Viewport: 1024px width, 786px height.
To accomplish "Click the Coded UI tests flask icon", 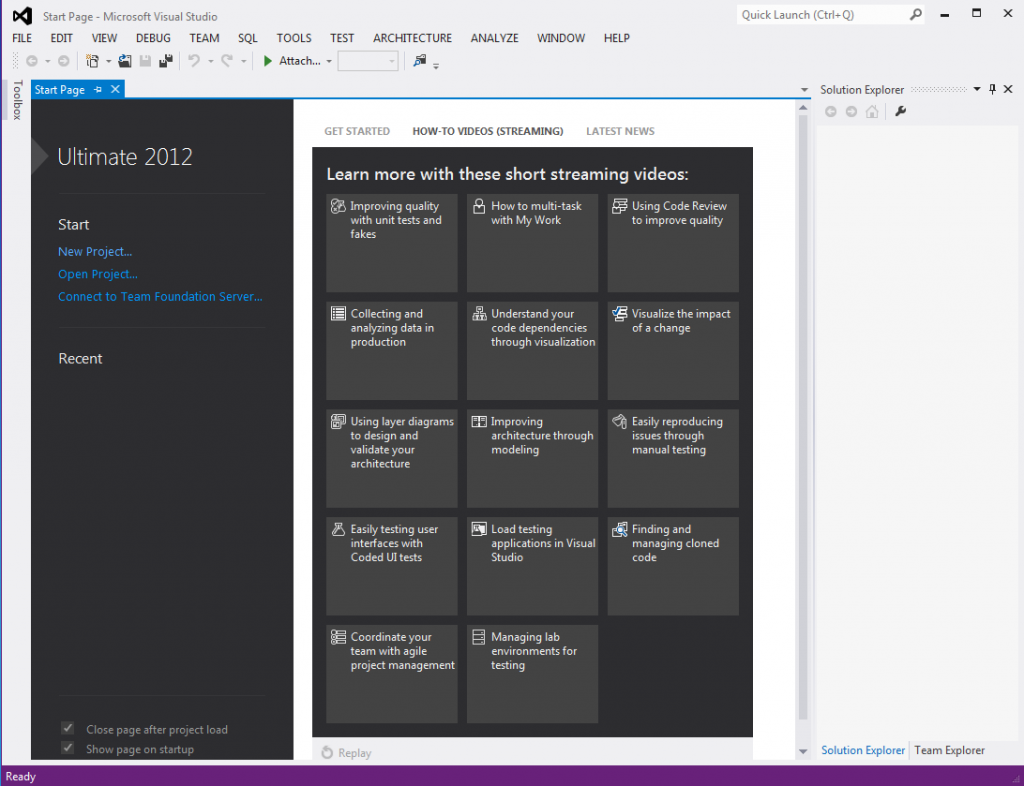I will pyautogui.click(x=338, y=529).
